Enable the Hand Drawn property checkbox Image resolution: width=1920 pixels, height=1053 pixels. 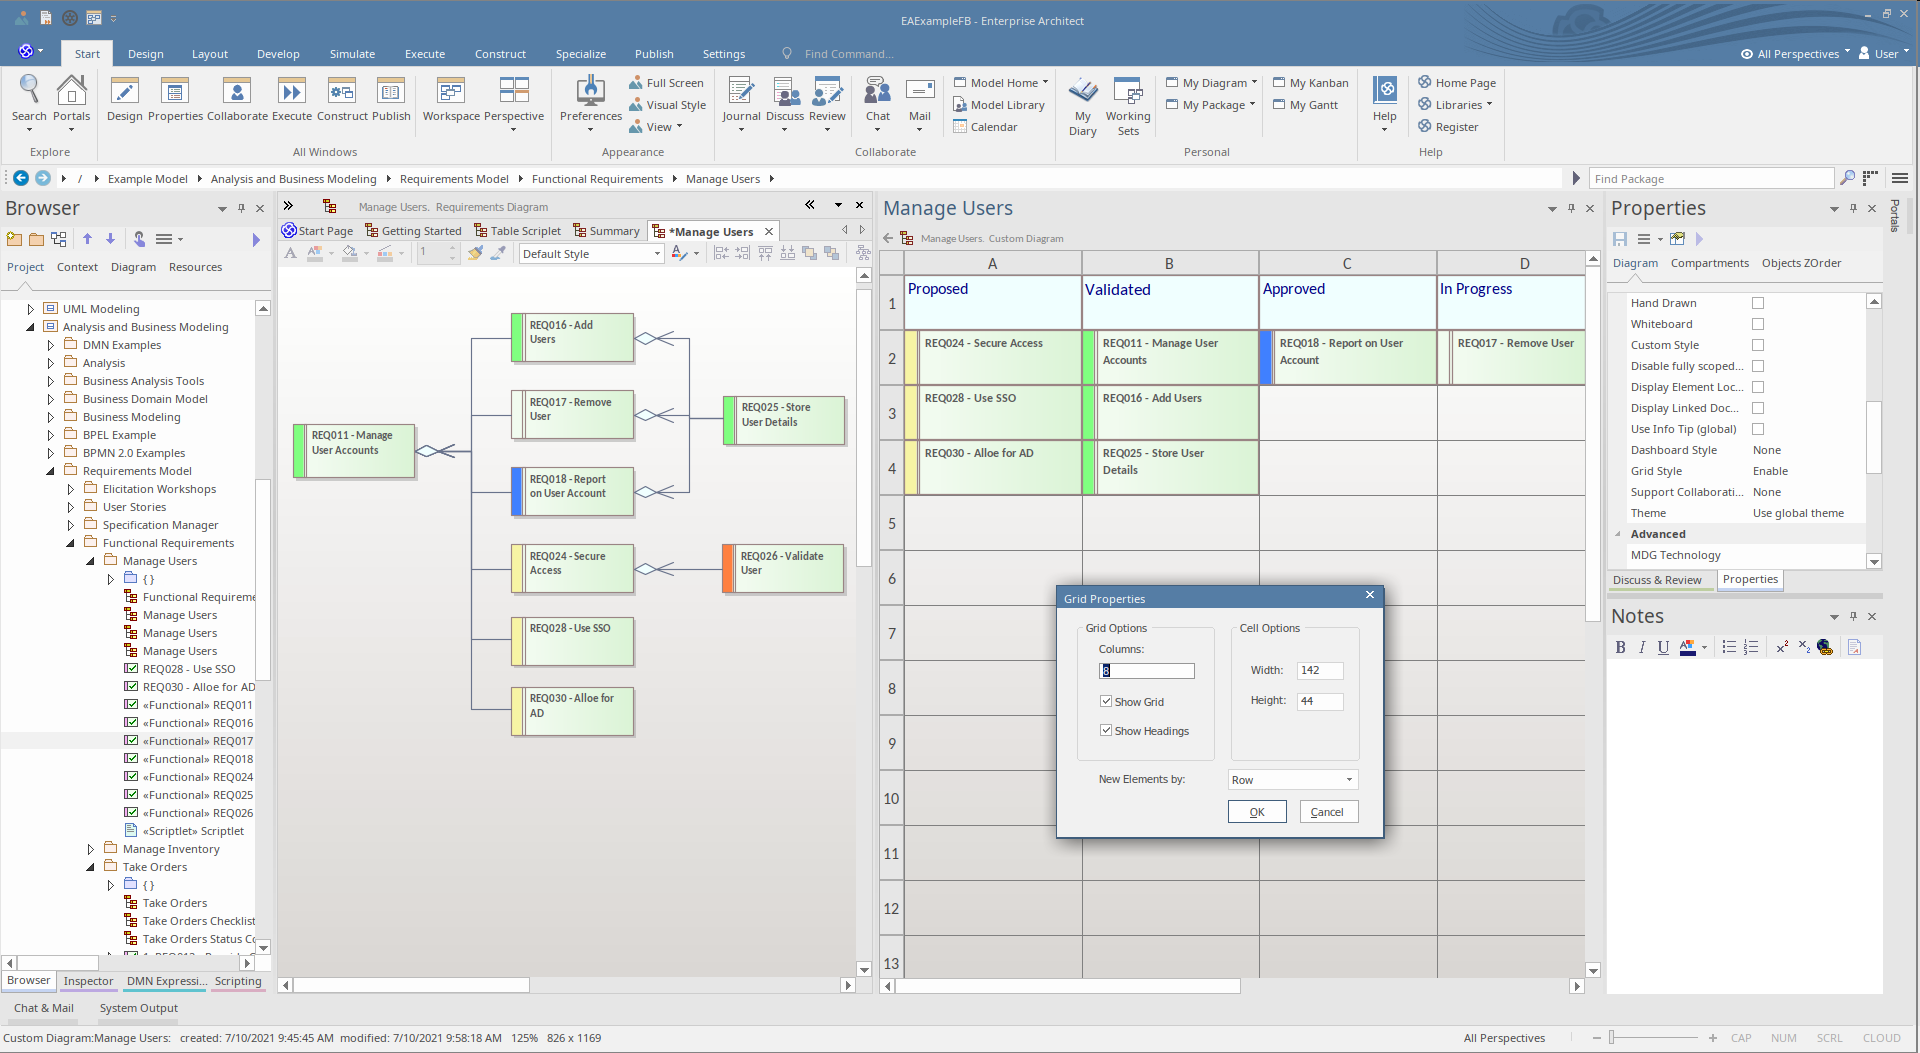pyautogui.click(x=1757, y=303)
